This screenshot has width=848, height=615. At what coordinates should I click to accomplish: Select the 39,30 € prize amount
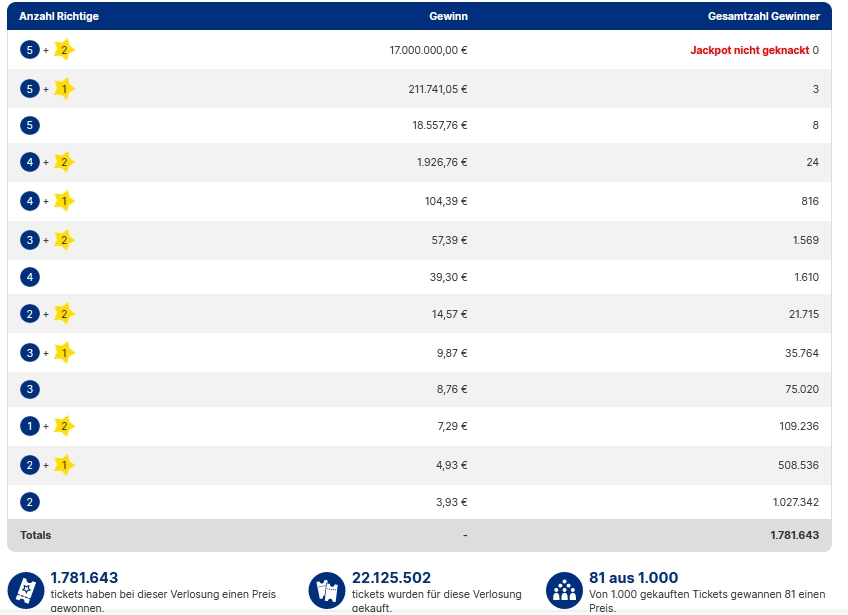pos(448,277)
